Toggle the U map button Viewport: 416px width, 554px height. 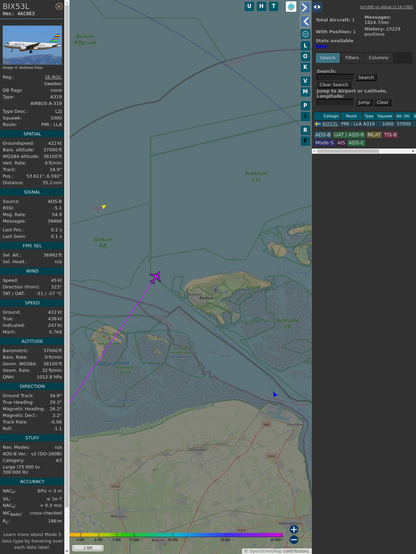(249, 6)
